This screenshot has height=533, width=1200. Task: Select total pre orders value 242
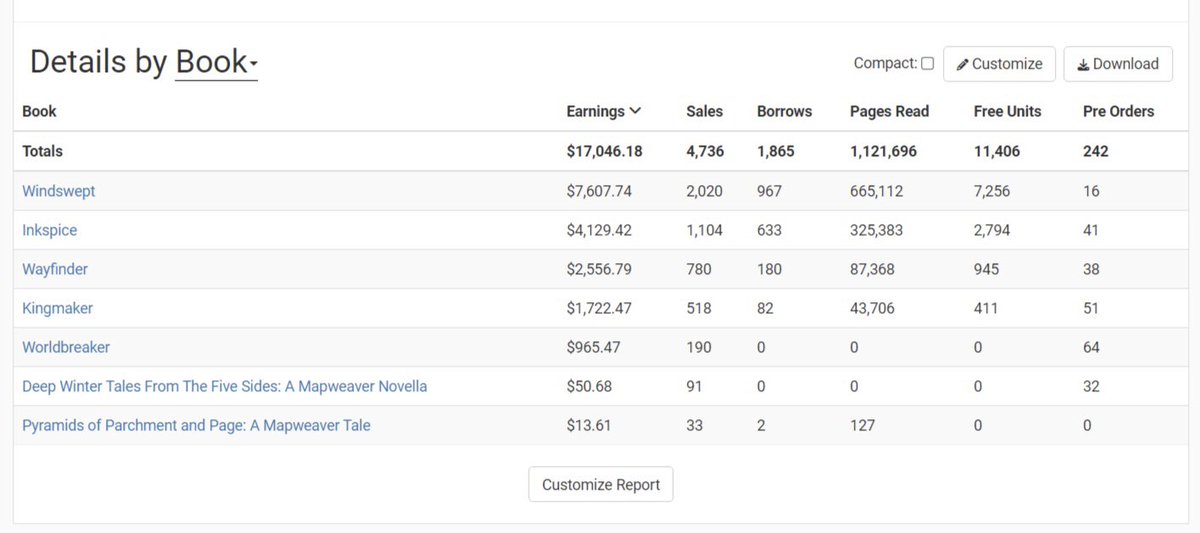1095,151
